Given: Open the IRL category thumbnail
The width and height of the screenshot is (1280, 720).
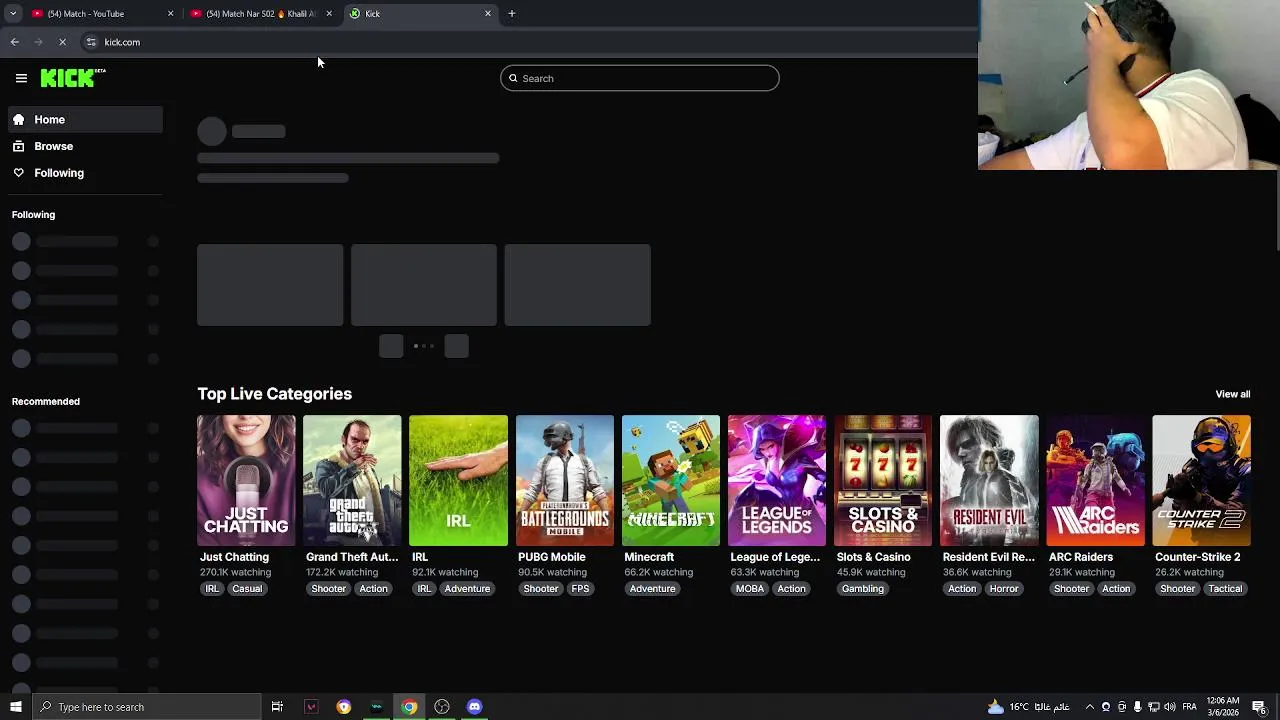Looking at the screenshot, I should (x=458, y=480).
